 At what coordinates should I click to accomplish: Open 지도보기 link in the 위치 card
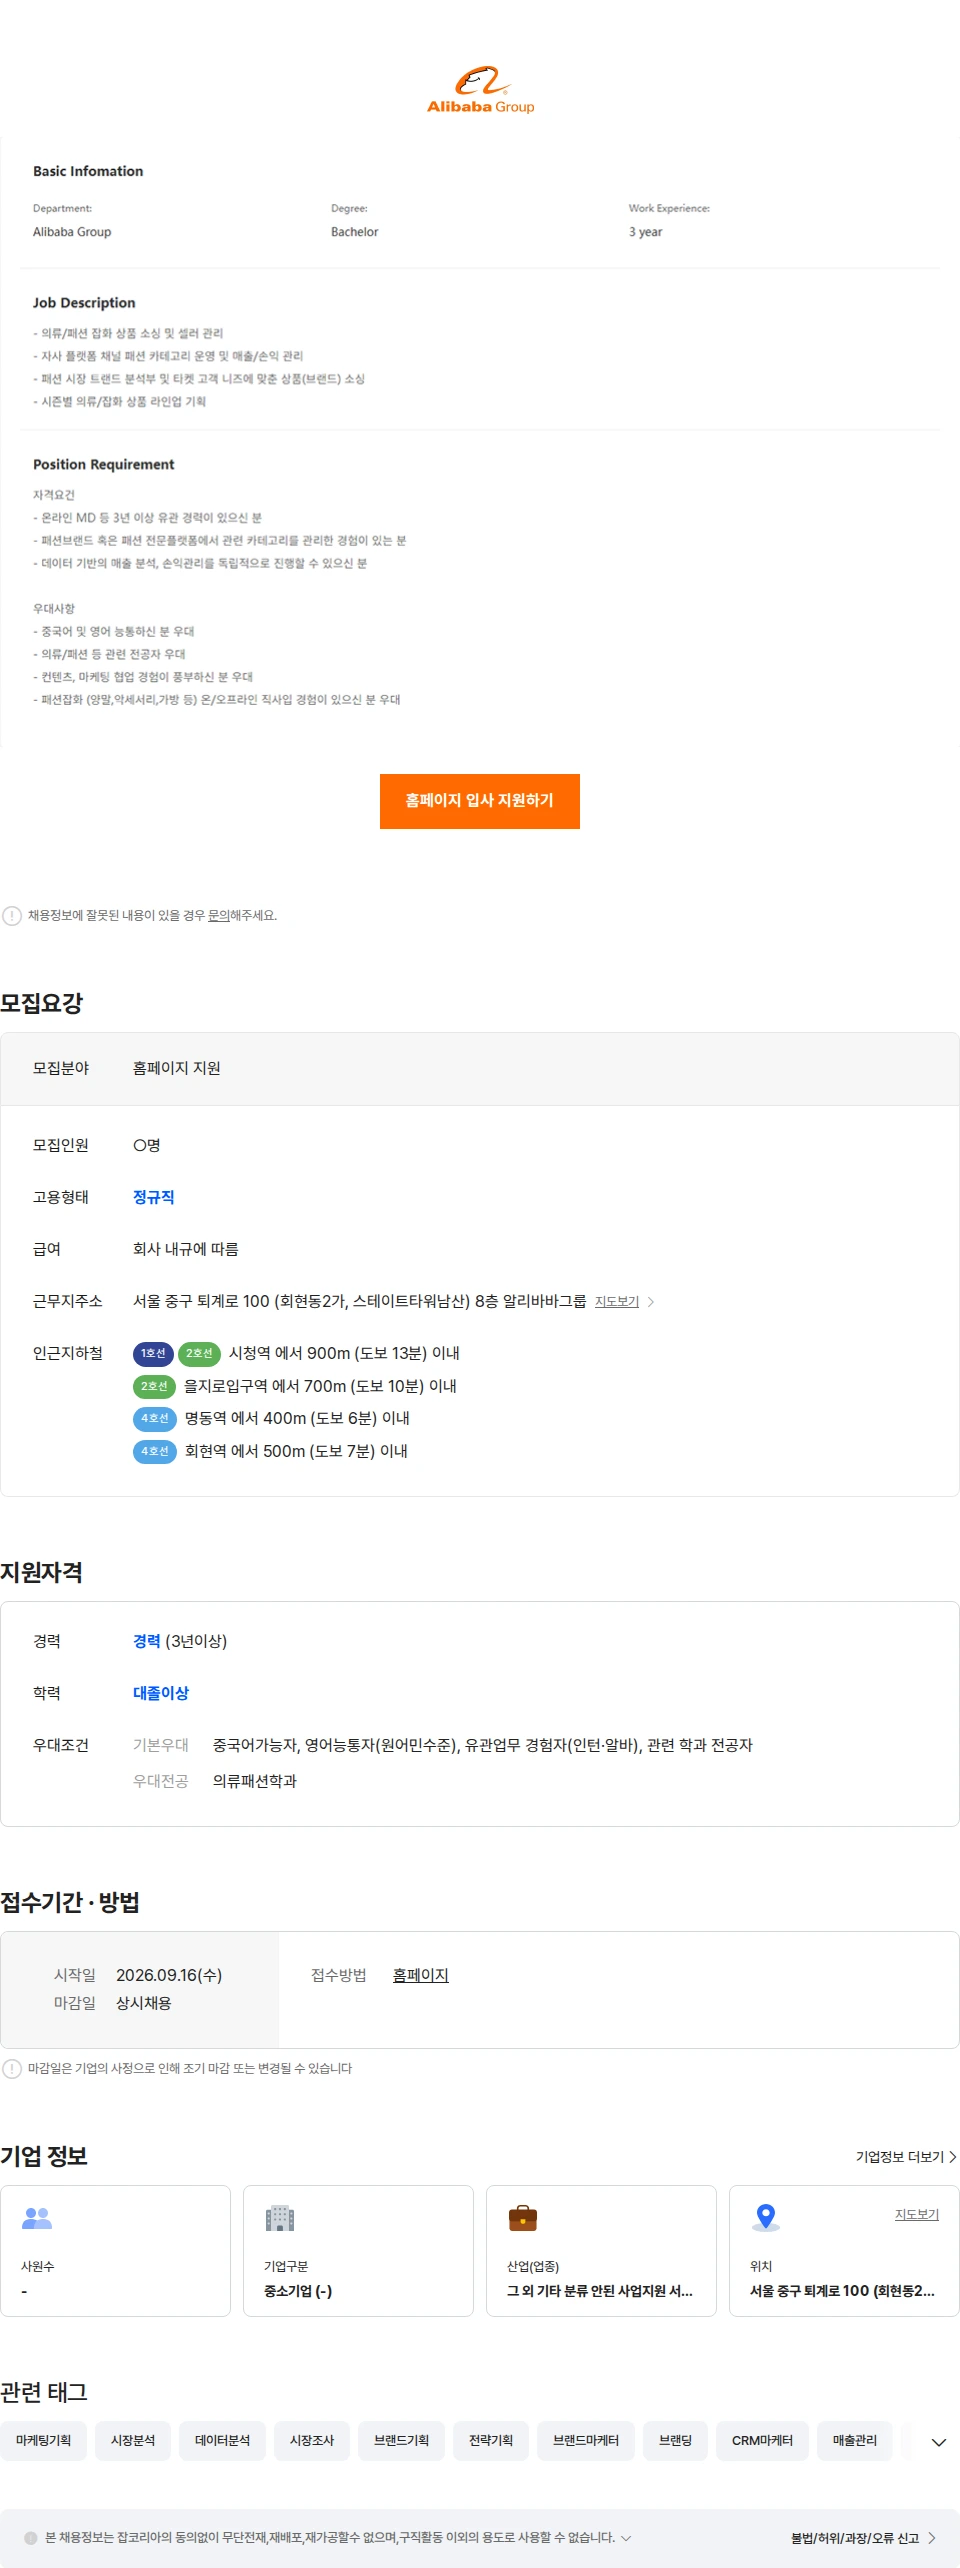(917, 2215)
